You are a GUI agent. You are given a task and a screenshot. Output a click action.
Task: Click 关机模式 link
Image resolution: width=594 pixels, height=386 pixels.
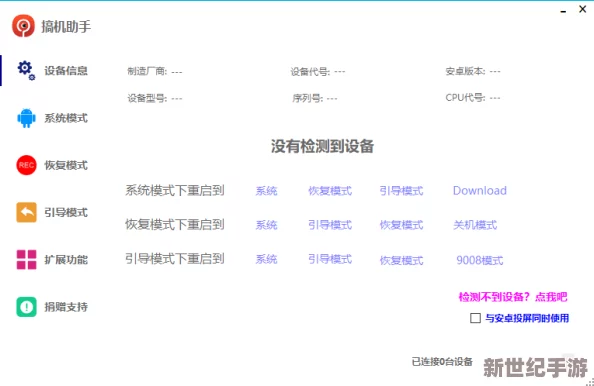(x=475, y=225)
